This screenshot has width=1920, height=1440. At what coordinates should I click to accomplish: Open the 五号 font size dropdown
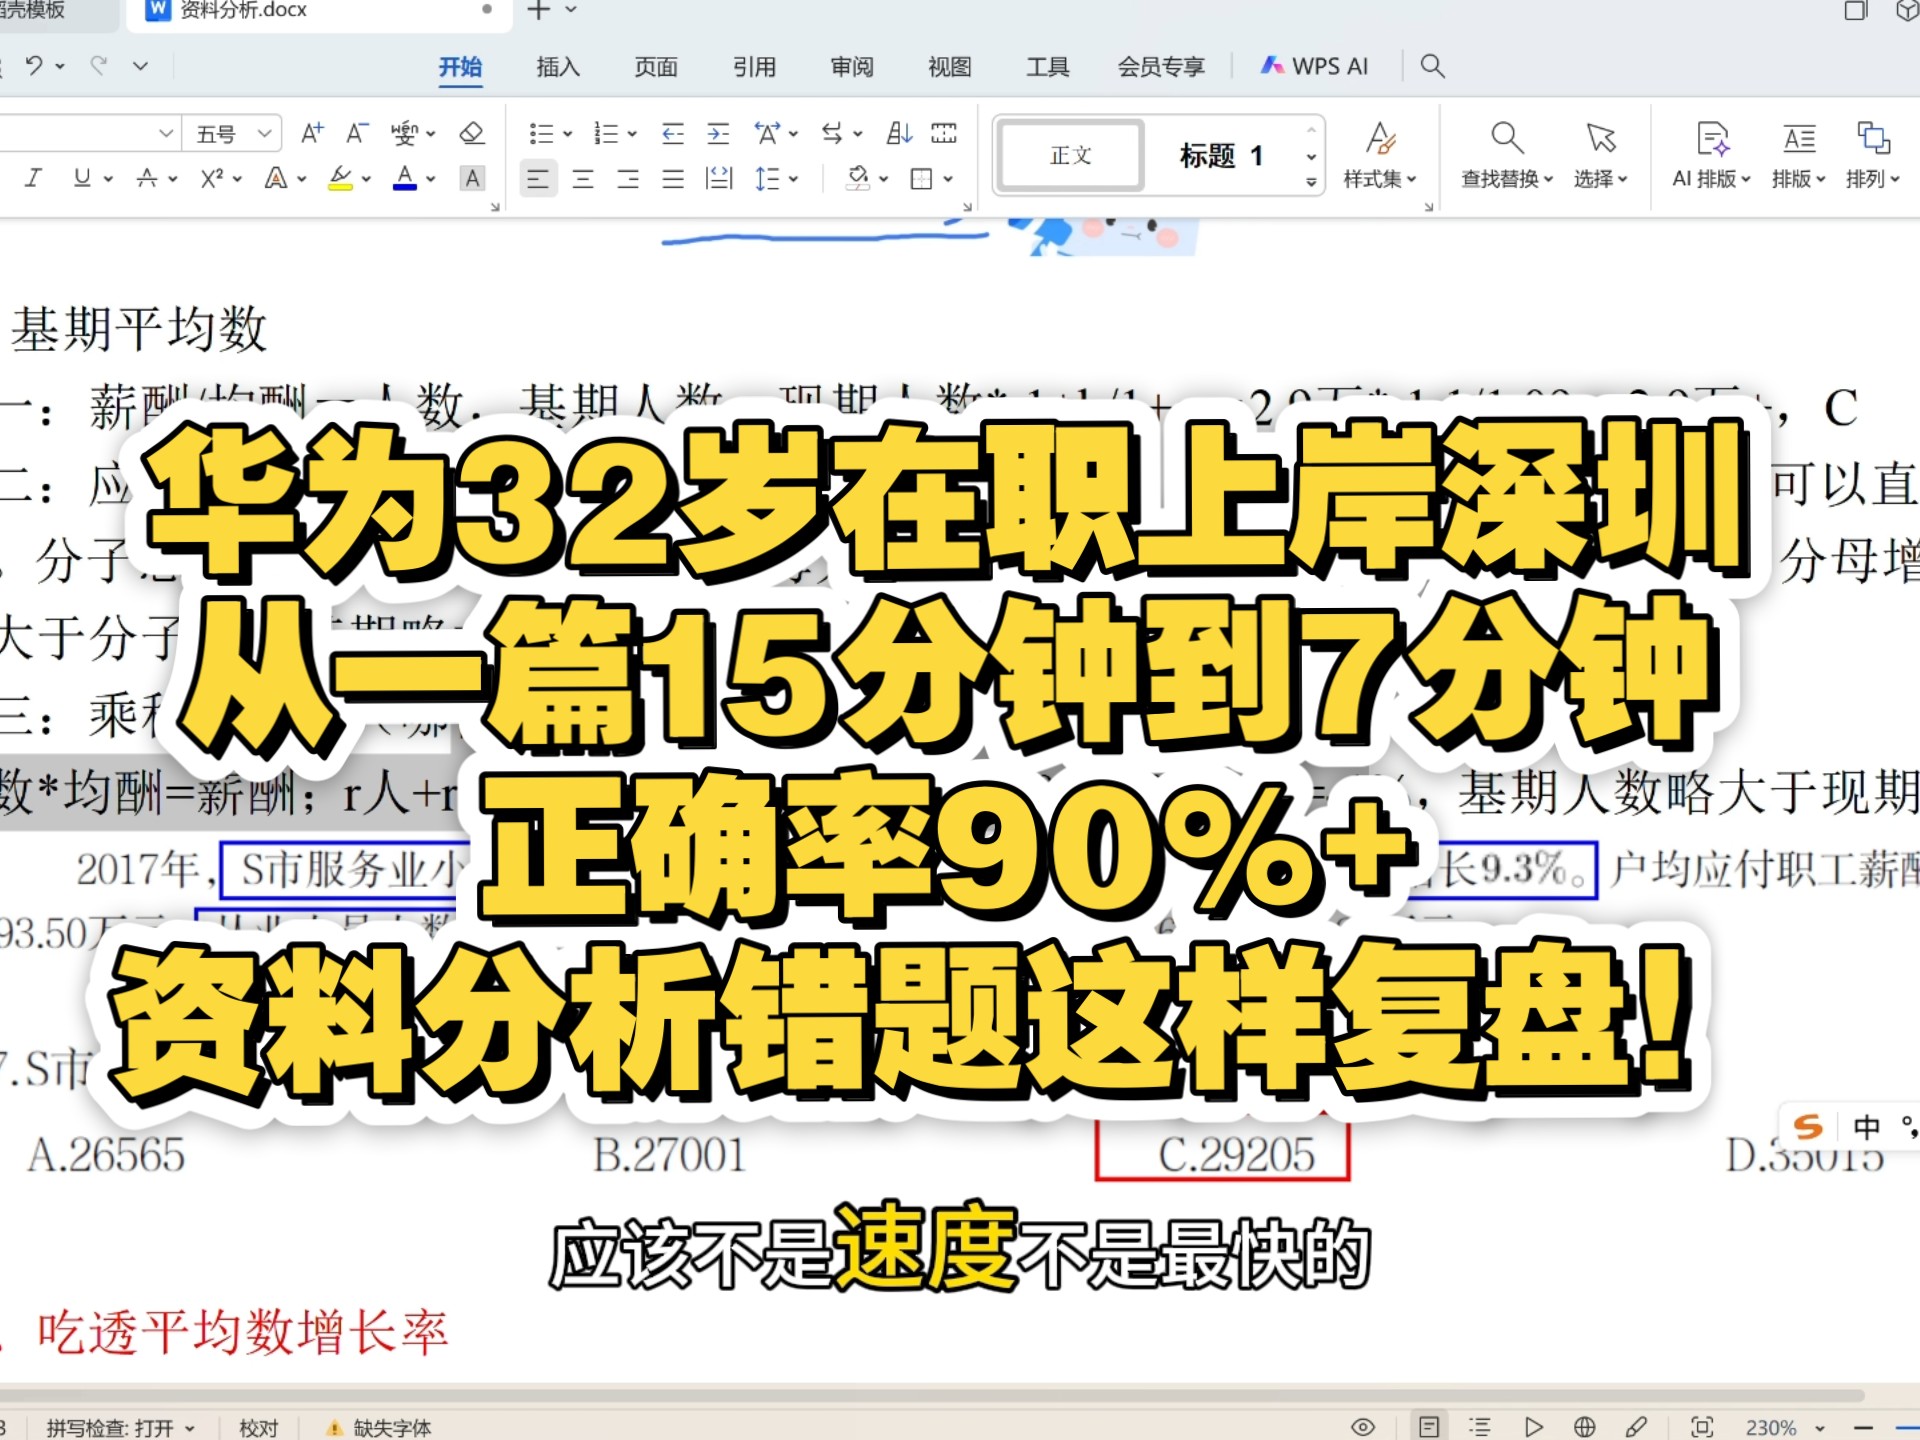click(x=264, y=133)
